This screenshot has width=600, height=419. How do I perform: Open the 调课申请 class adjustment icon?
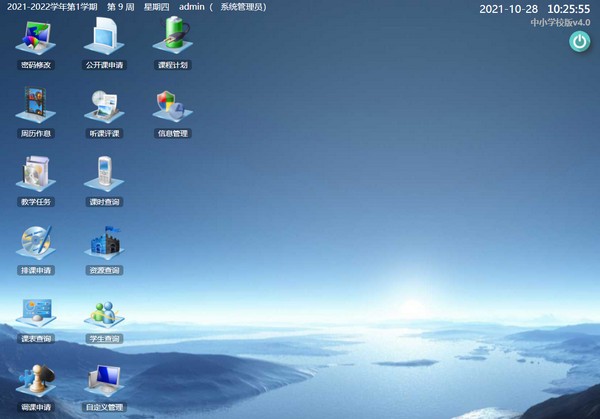tap(36, 383)
